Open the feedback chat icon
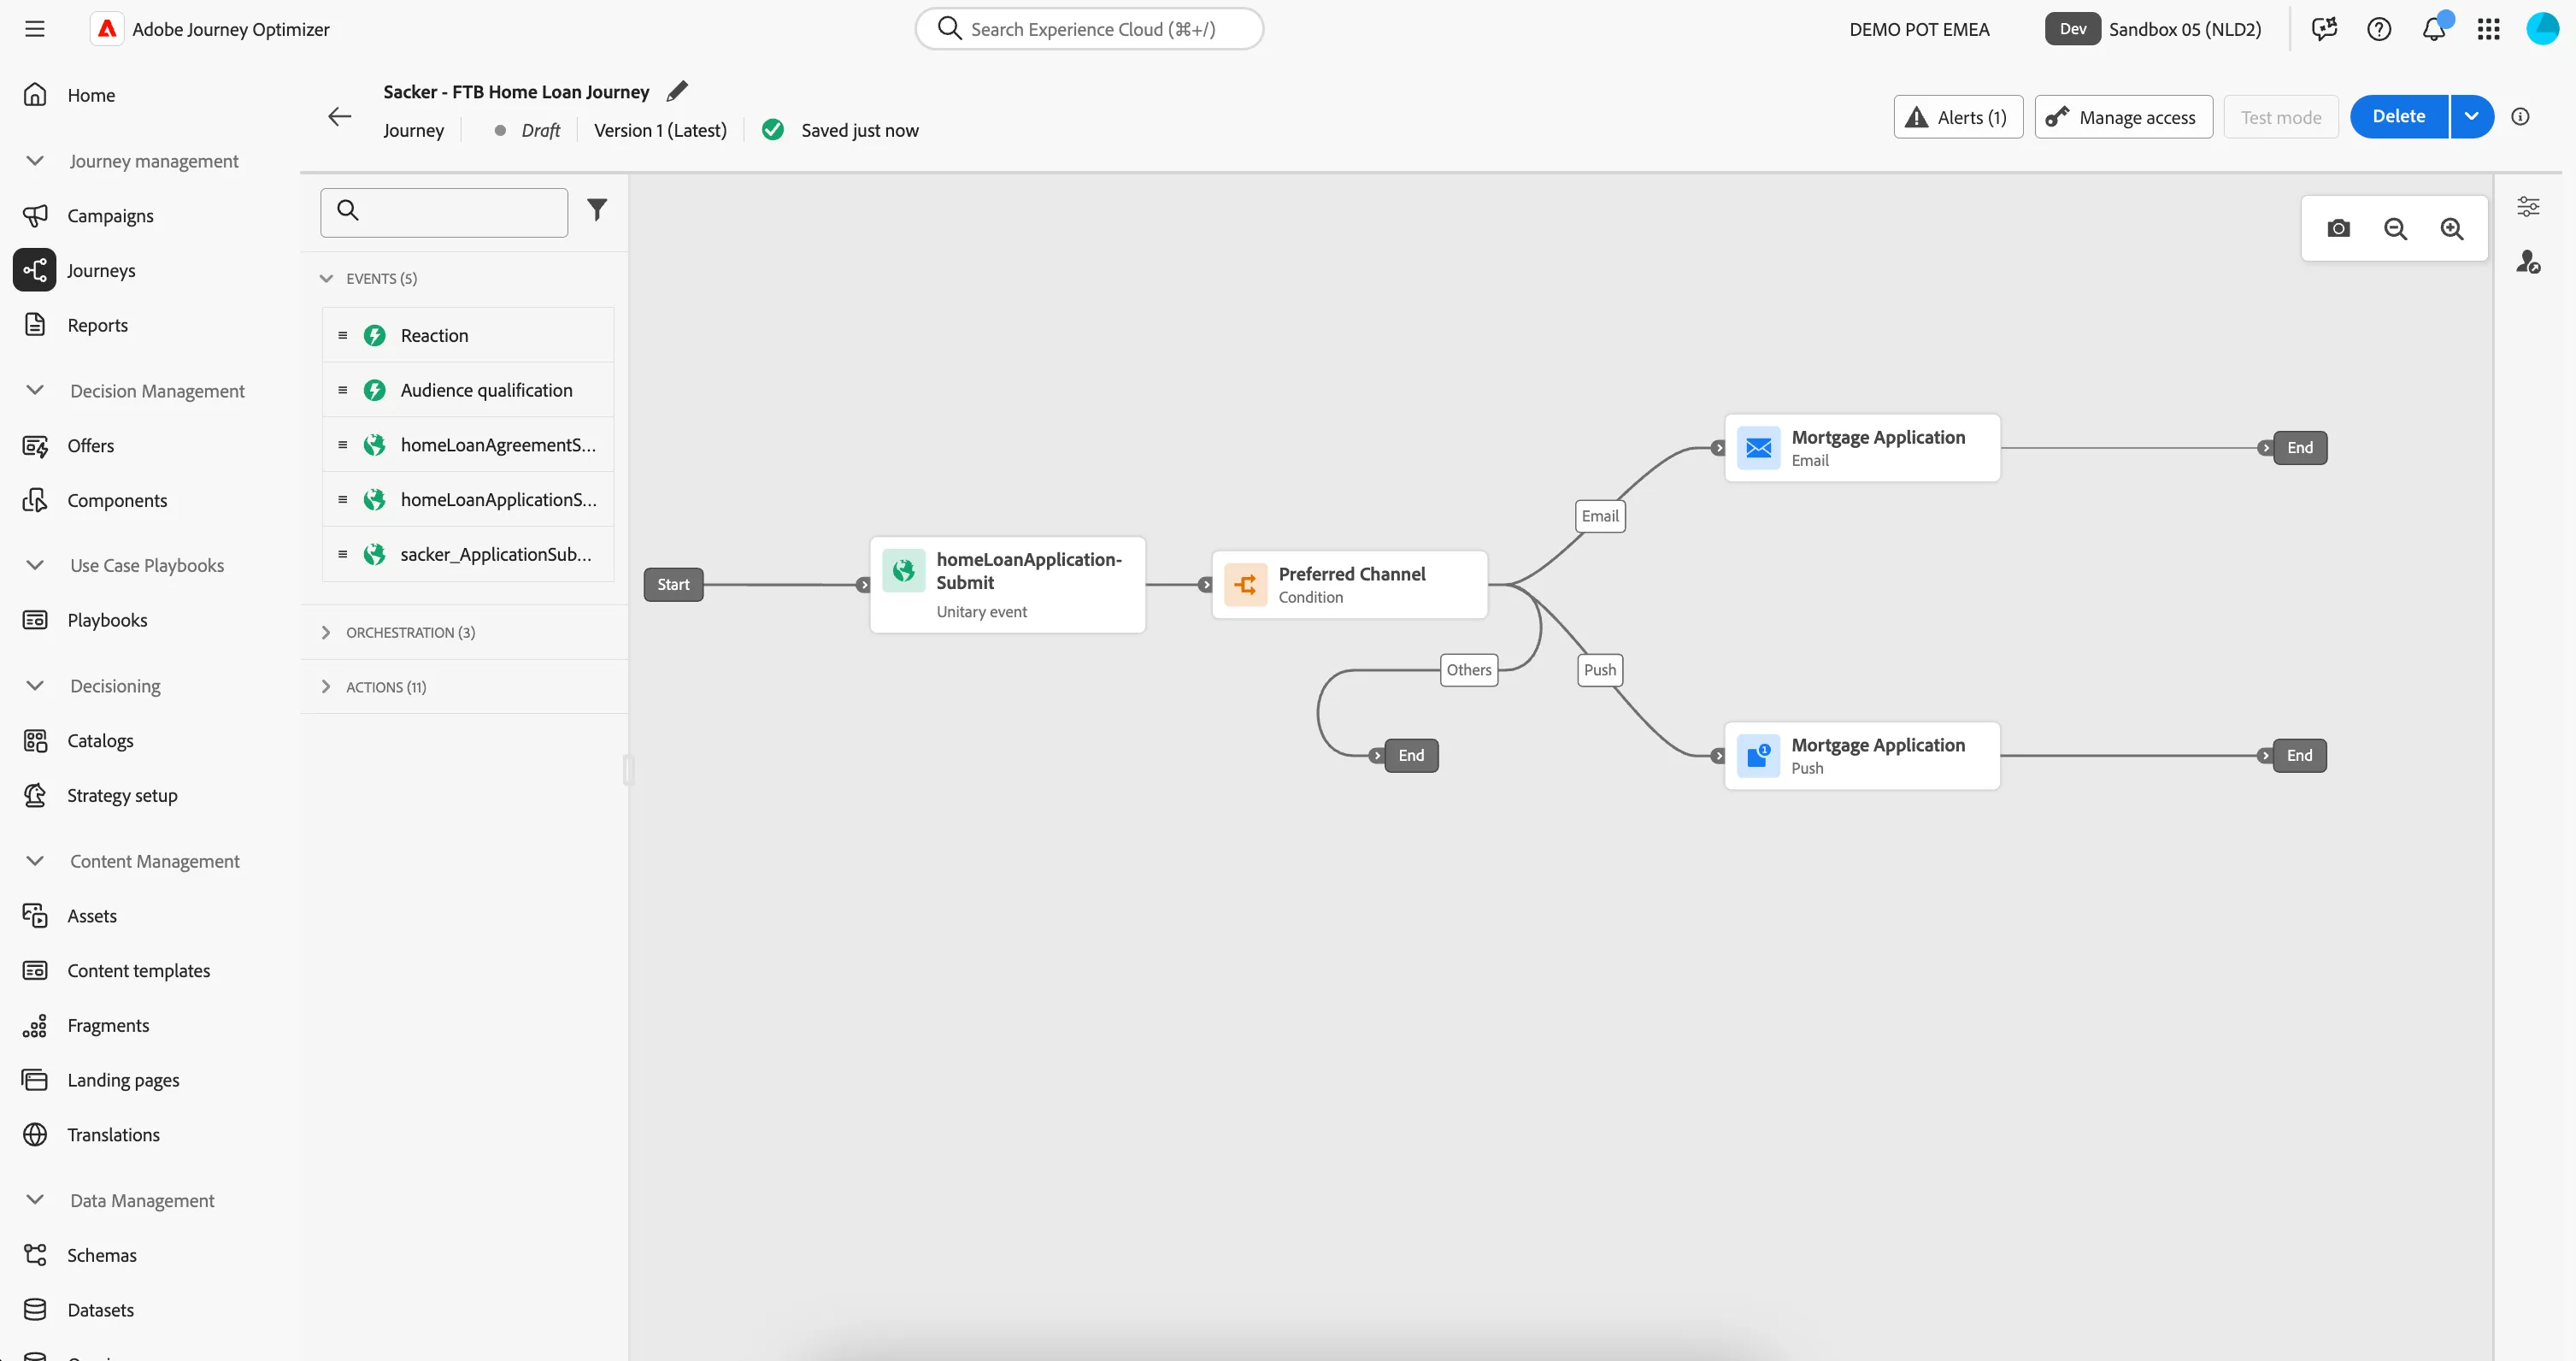Viewport: 2576px width, 1361px height. [x=2324, y=29]
